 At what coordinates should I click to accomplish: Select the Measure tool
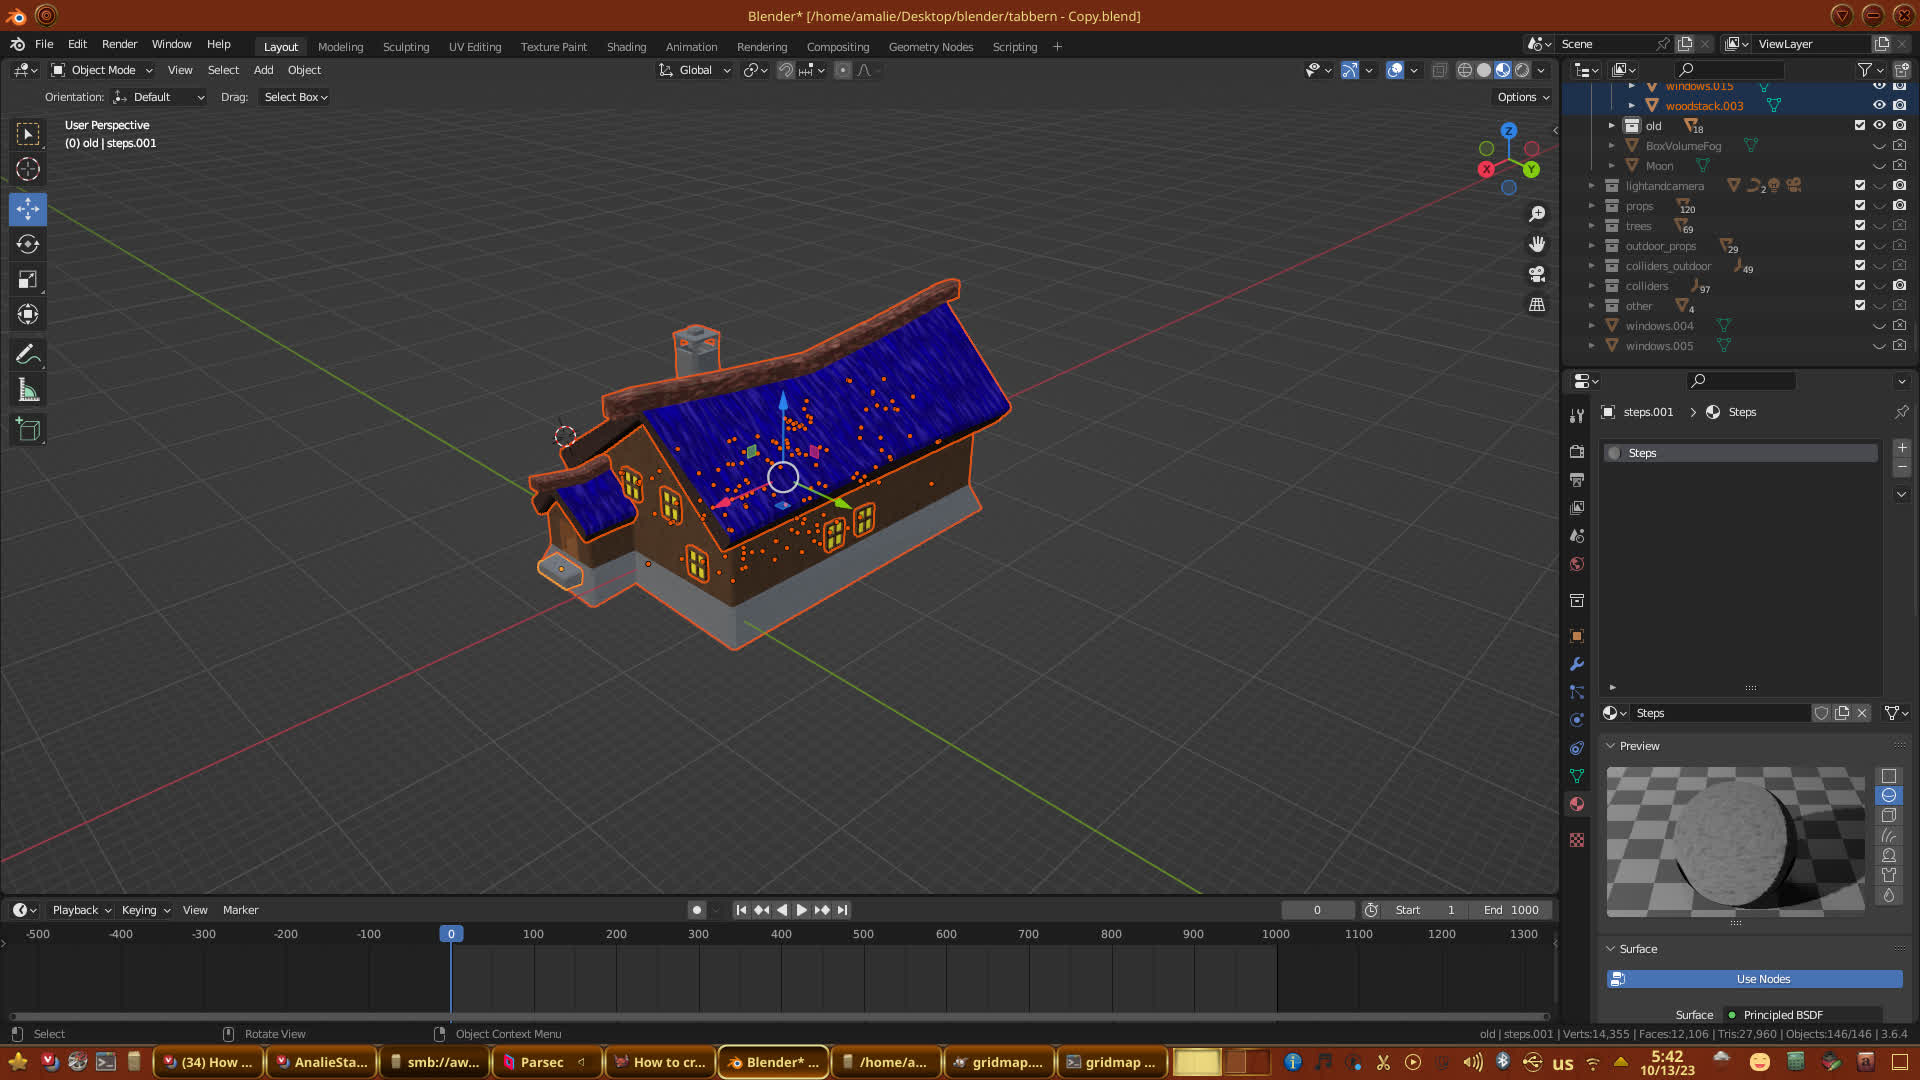[28, 391]
